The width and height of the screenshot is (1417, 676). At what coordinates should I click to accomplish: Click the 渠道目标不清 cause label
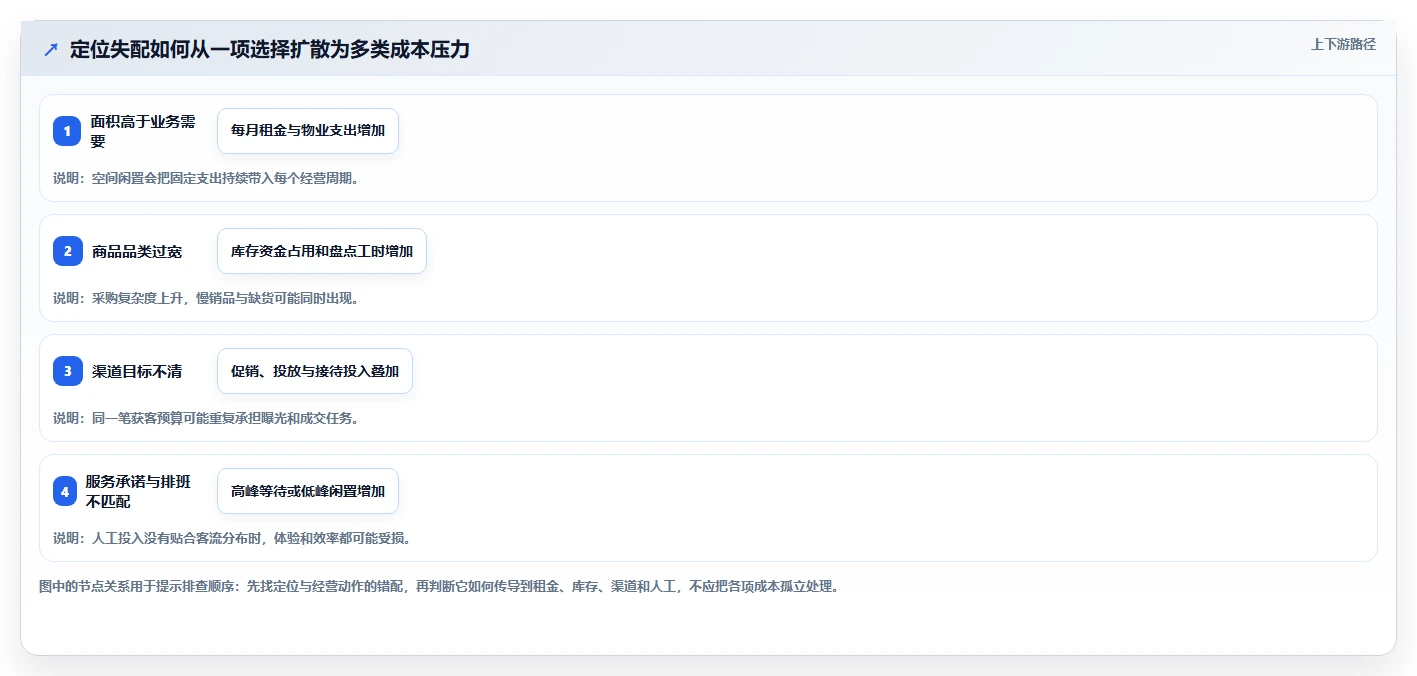[137, 372]
